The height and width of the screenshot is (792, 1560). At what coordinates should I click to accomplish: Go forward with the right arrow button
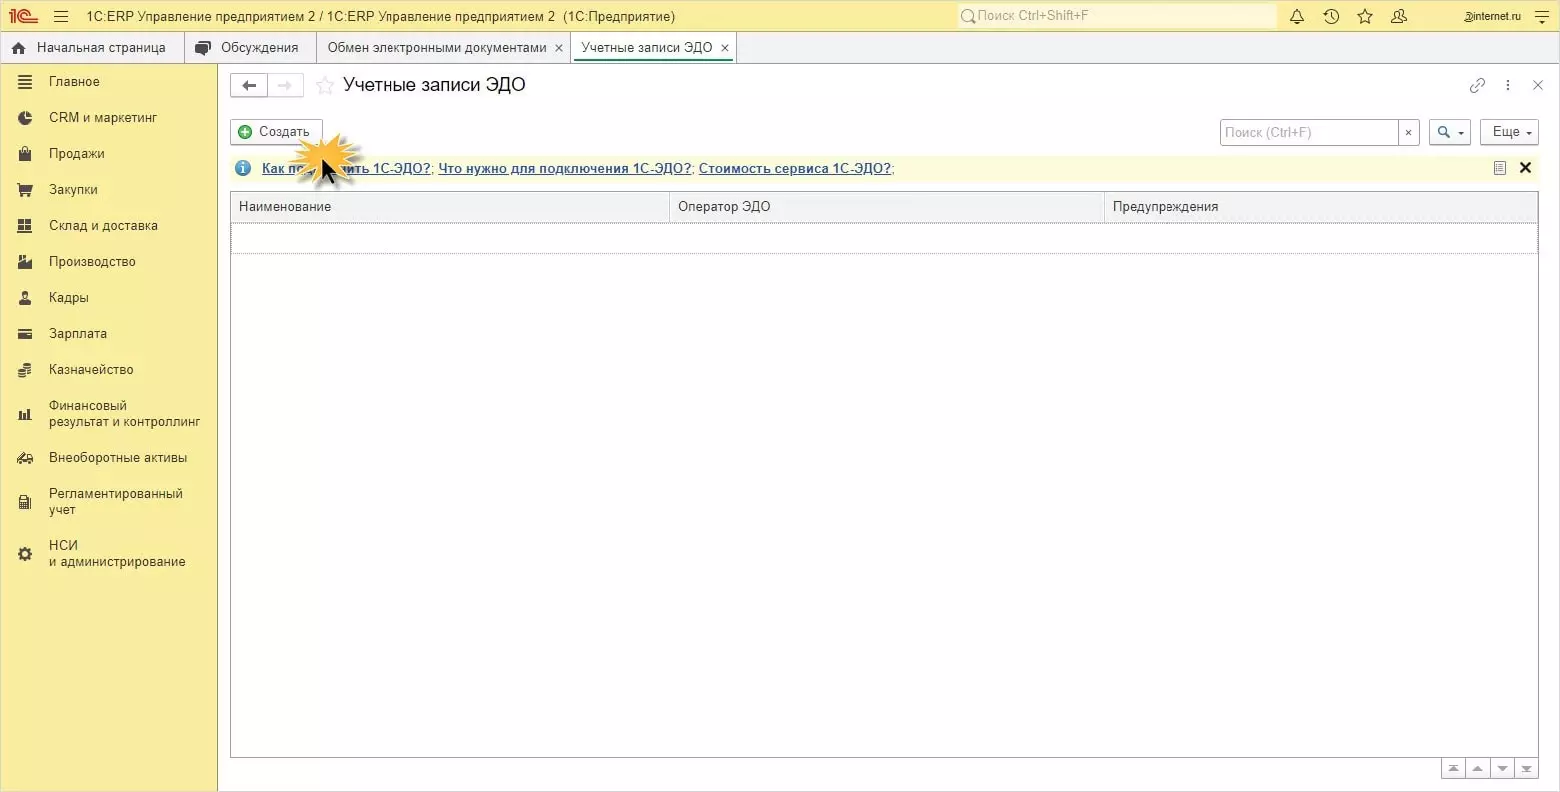[x=285, y=86]
